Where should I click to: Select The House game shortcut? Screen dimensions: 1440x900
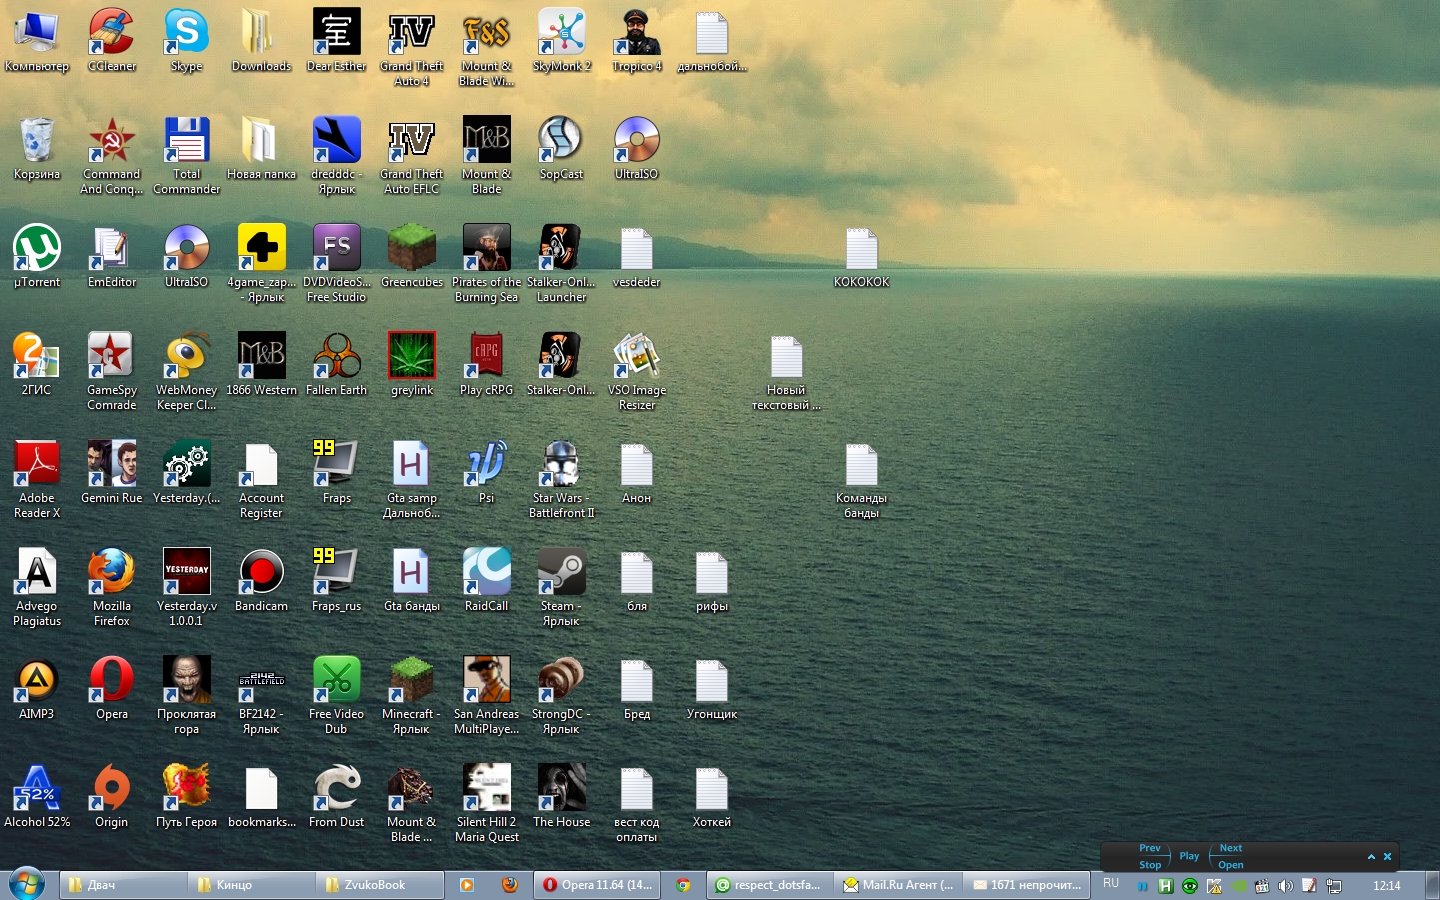click(562, 788)
